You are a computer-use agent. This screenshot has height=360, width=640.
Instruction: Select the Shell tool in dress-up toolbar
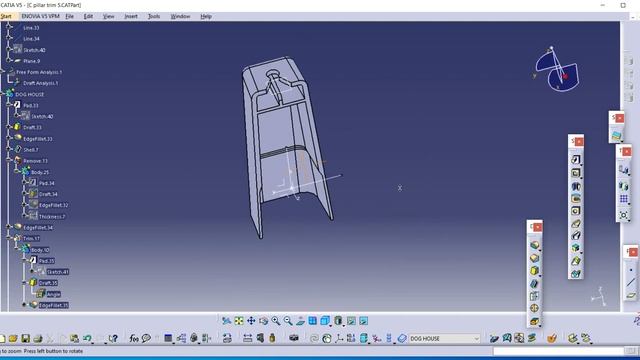[534, 283]
